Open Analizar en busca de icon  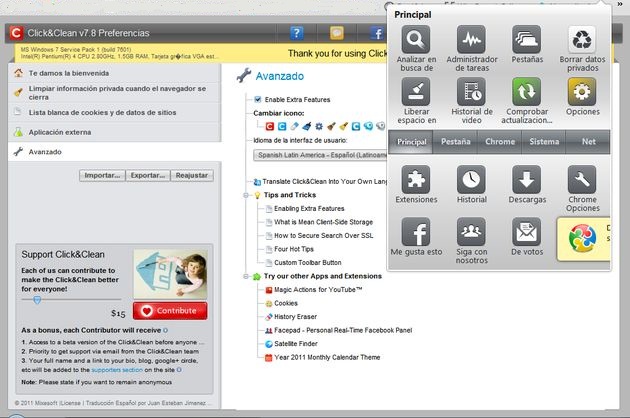point(416,39)
